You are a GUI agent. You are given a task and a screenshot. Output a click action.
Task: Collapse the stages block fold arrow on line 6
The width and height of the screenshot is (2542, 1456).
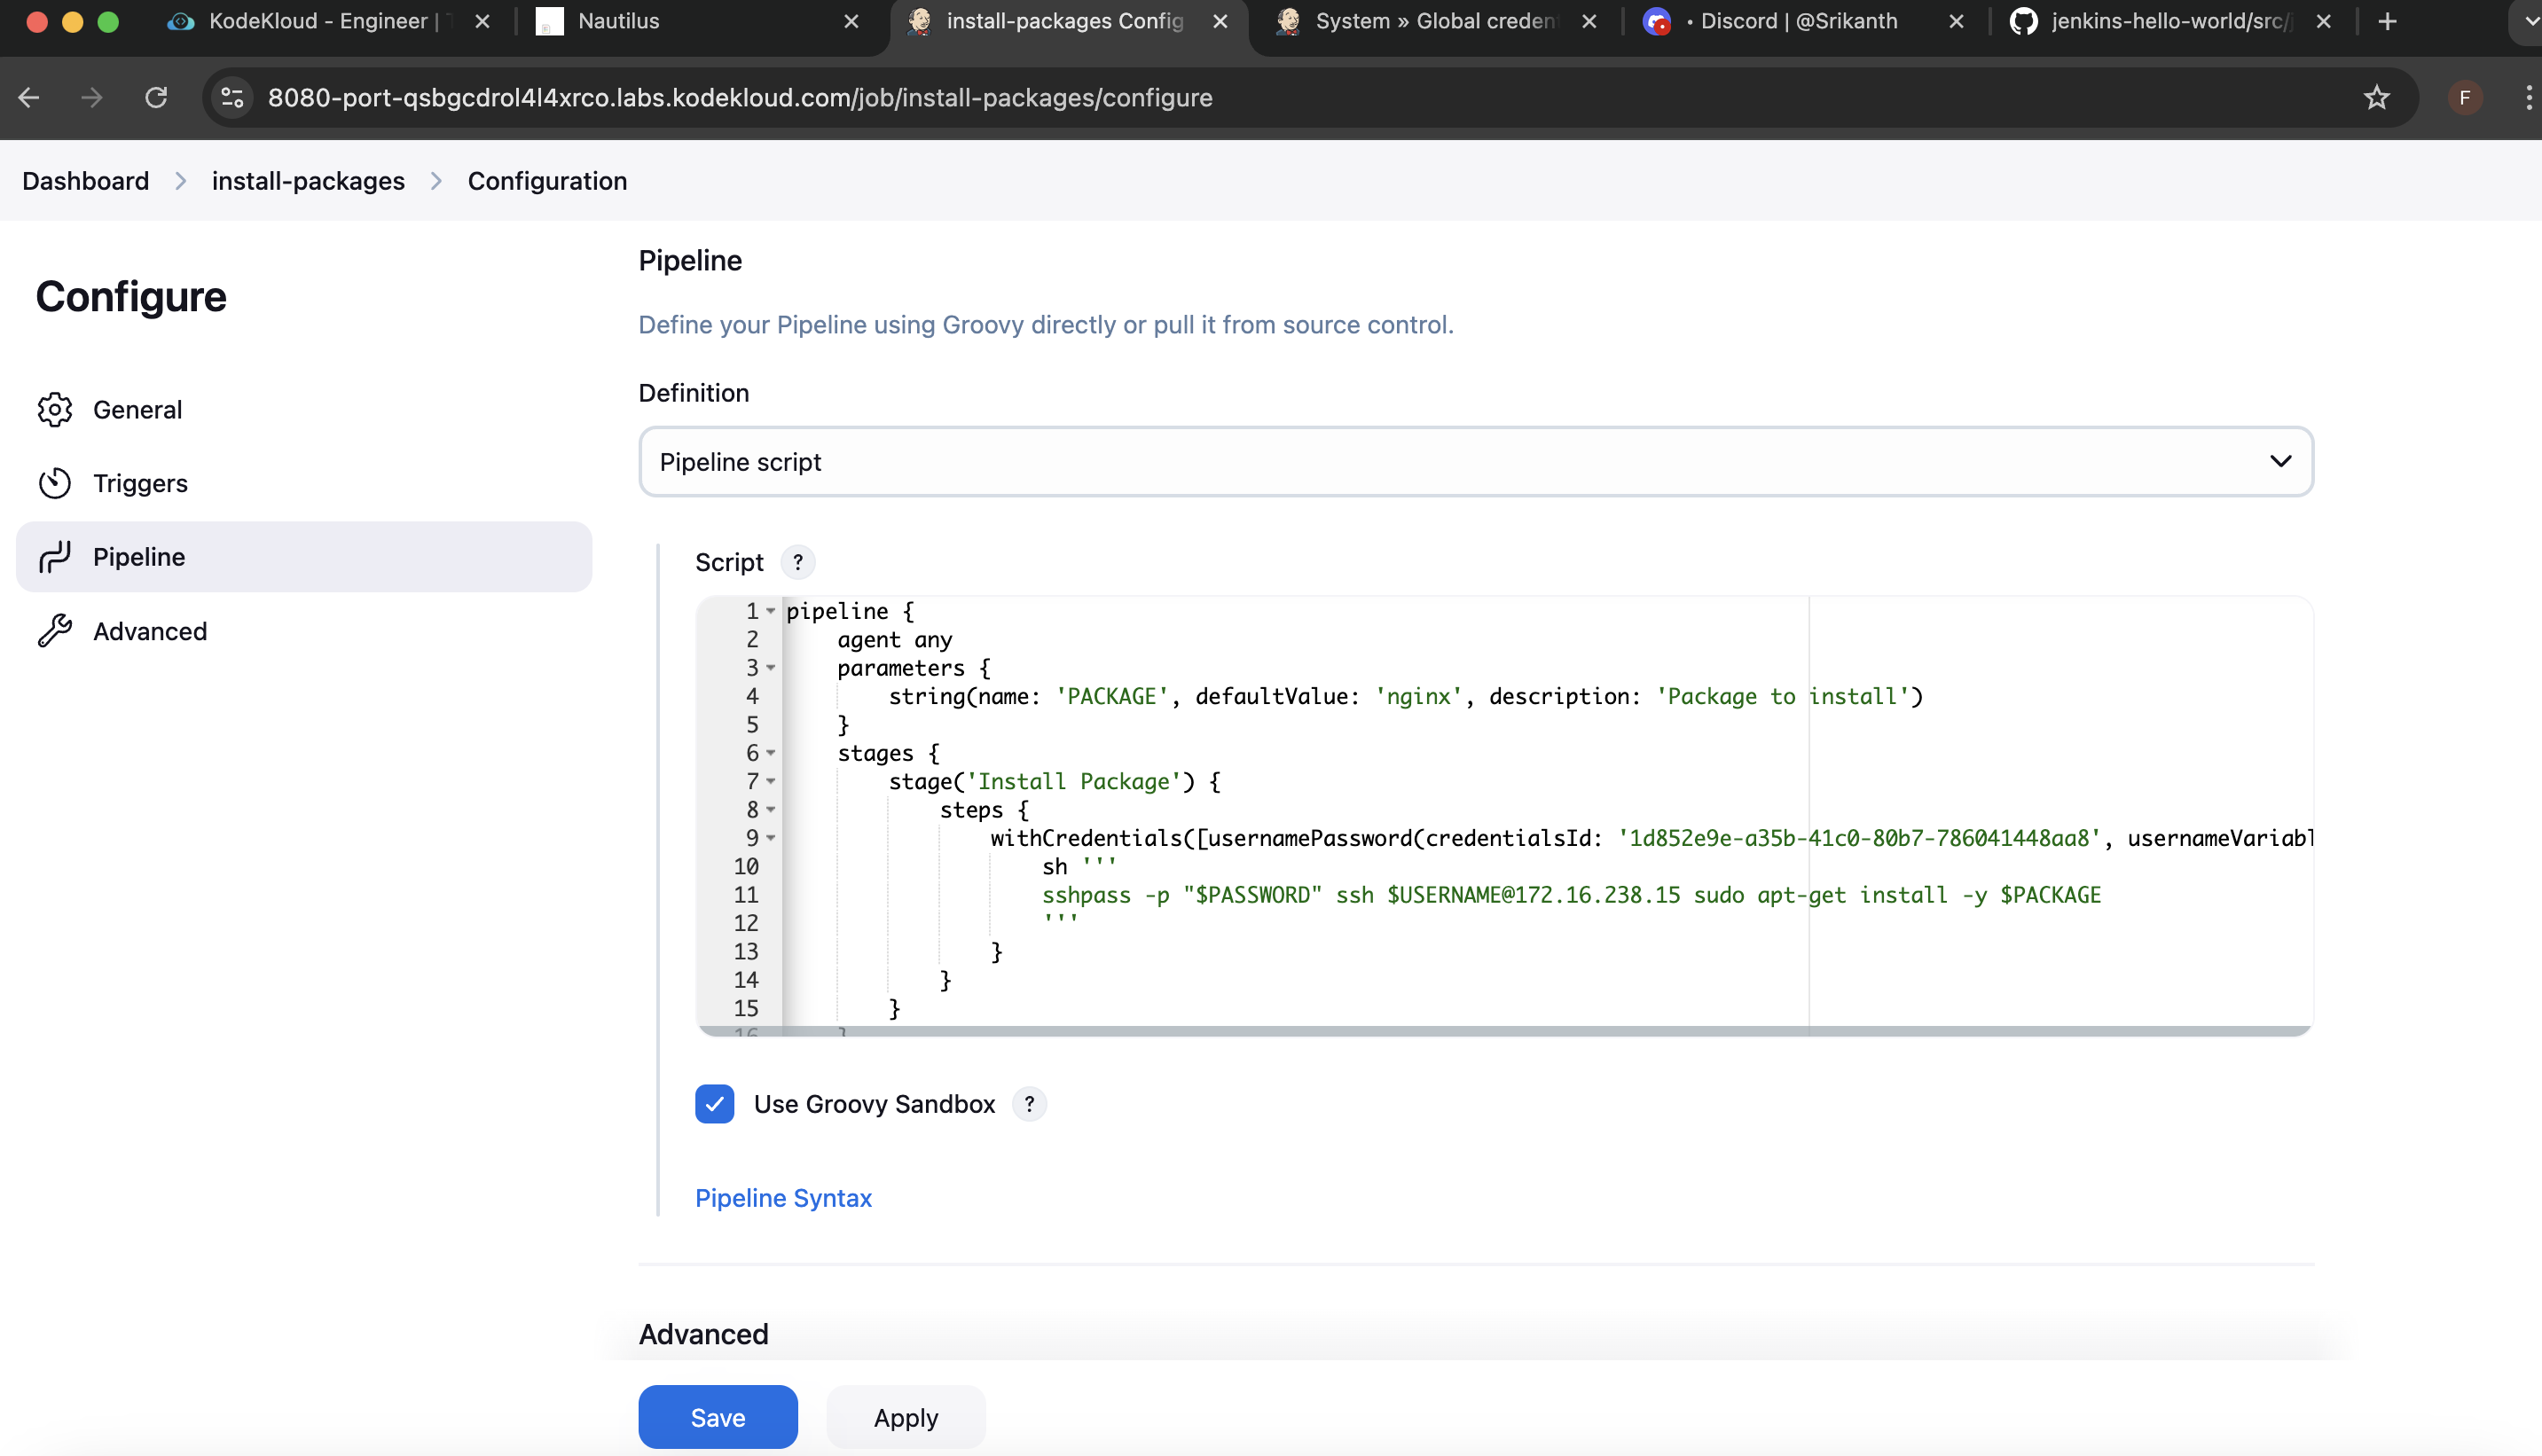click(771, 753)
